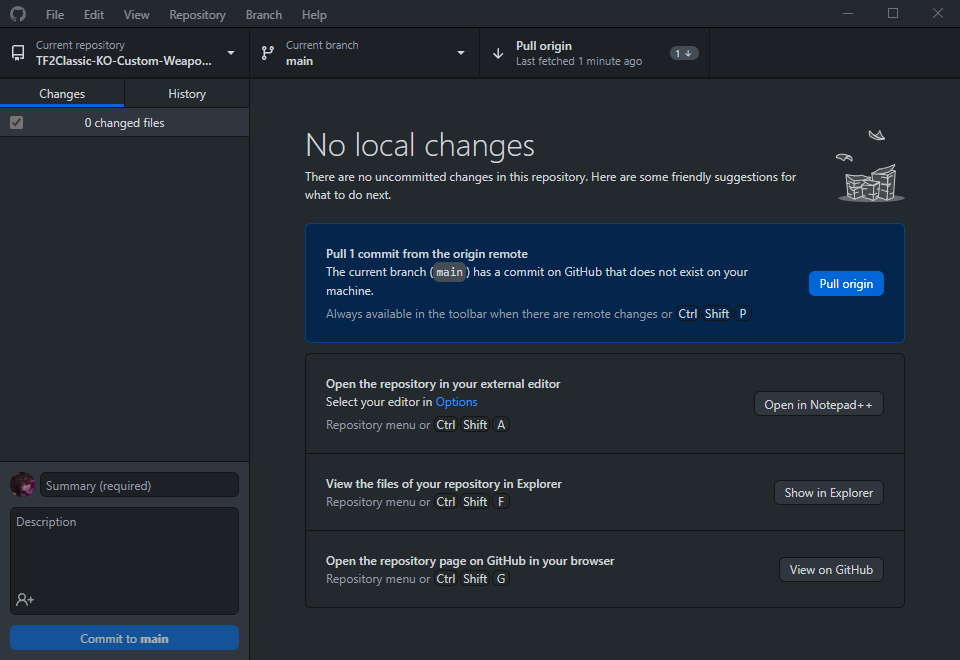Click the Summary (required) input field

(139, 485)
